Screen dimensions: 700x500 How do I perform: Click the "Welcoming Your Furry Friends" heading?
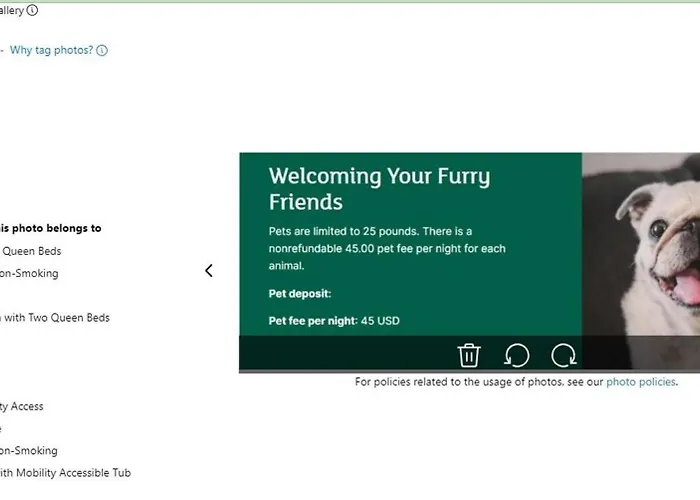(x=379, y=189)
